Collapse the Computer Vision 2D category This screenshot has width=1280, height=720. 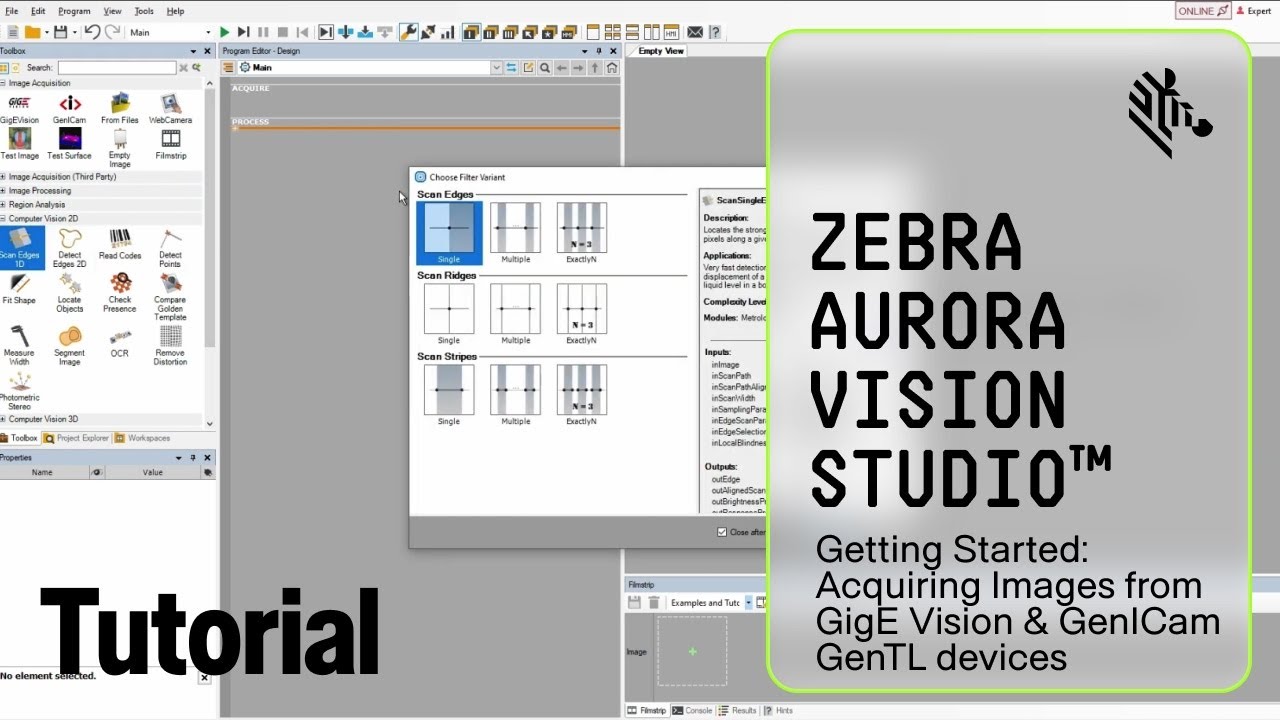pyautogui.click(x=3, y=218)
